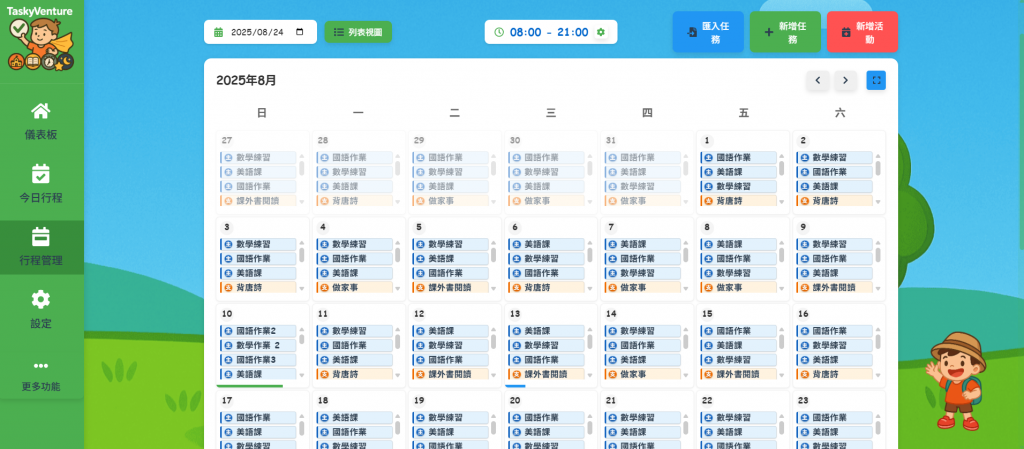This screenshot has height=449, width=1024.
Task: Click 匯入任務 import tasks button
Action: 708,32
